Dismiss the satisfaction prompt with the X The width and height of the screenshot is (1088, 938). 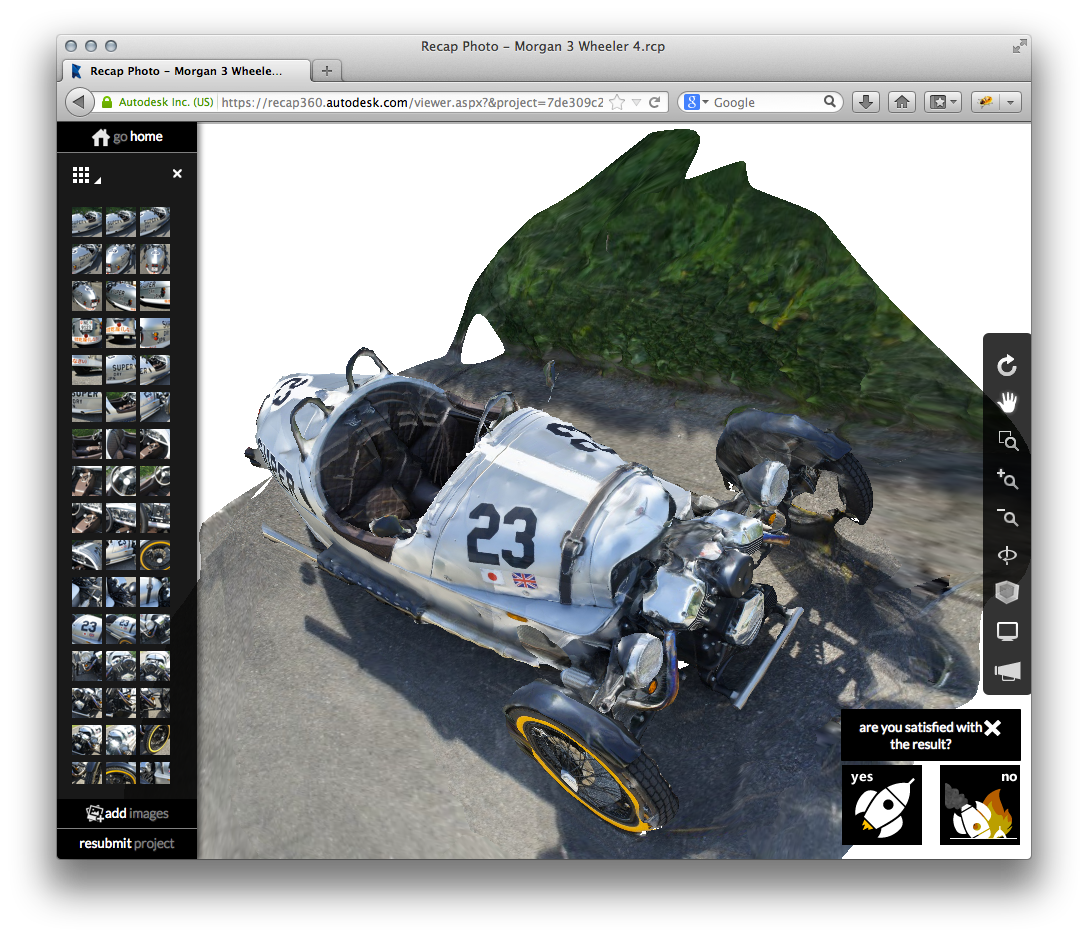pos(992,728)
